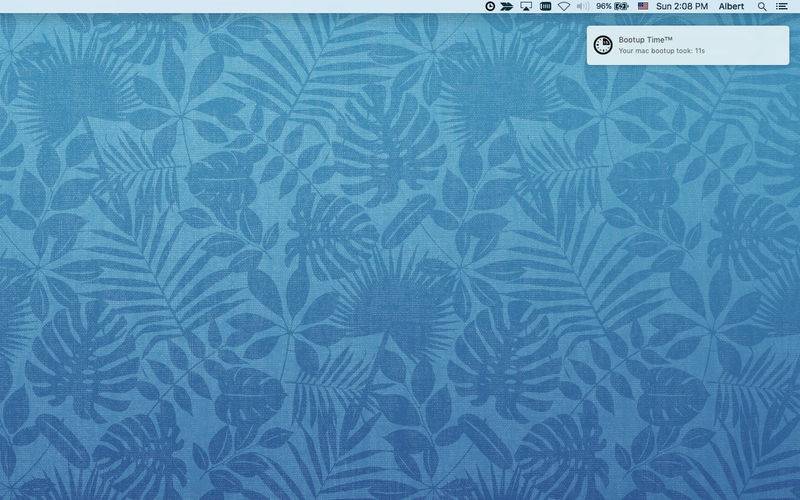Viewport: 800px width, 500px height.
Task: Open Notification Center list icon
Action: (x=781, y=6)
